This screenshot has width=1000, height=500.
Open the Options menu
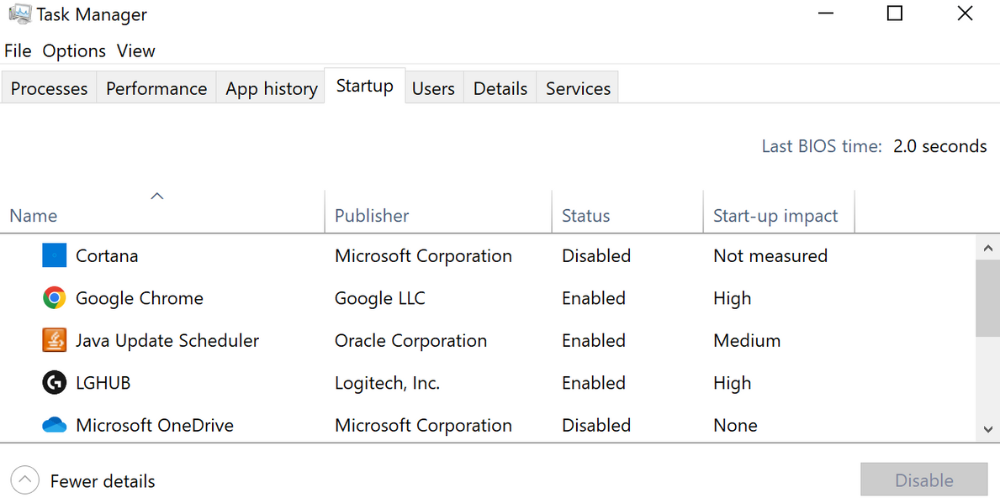click(x=74, y=51)
